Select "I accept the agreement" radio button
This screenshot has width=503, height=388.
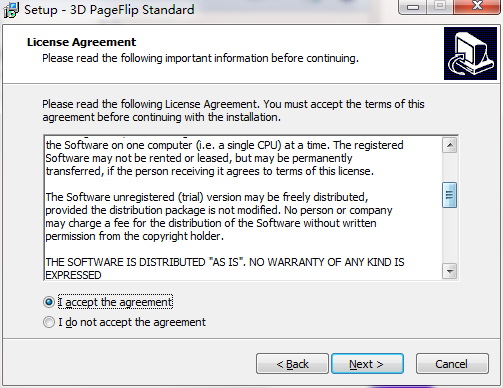coord(49,302)
